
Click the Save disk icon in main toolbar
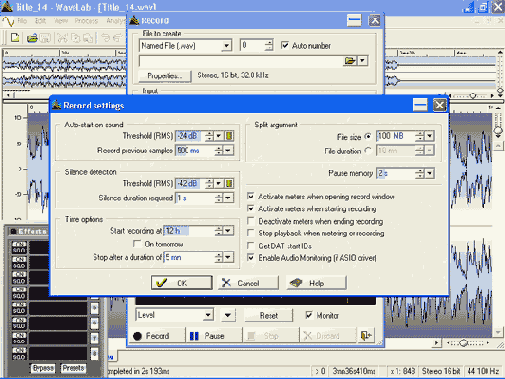(x=45, y=38)
